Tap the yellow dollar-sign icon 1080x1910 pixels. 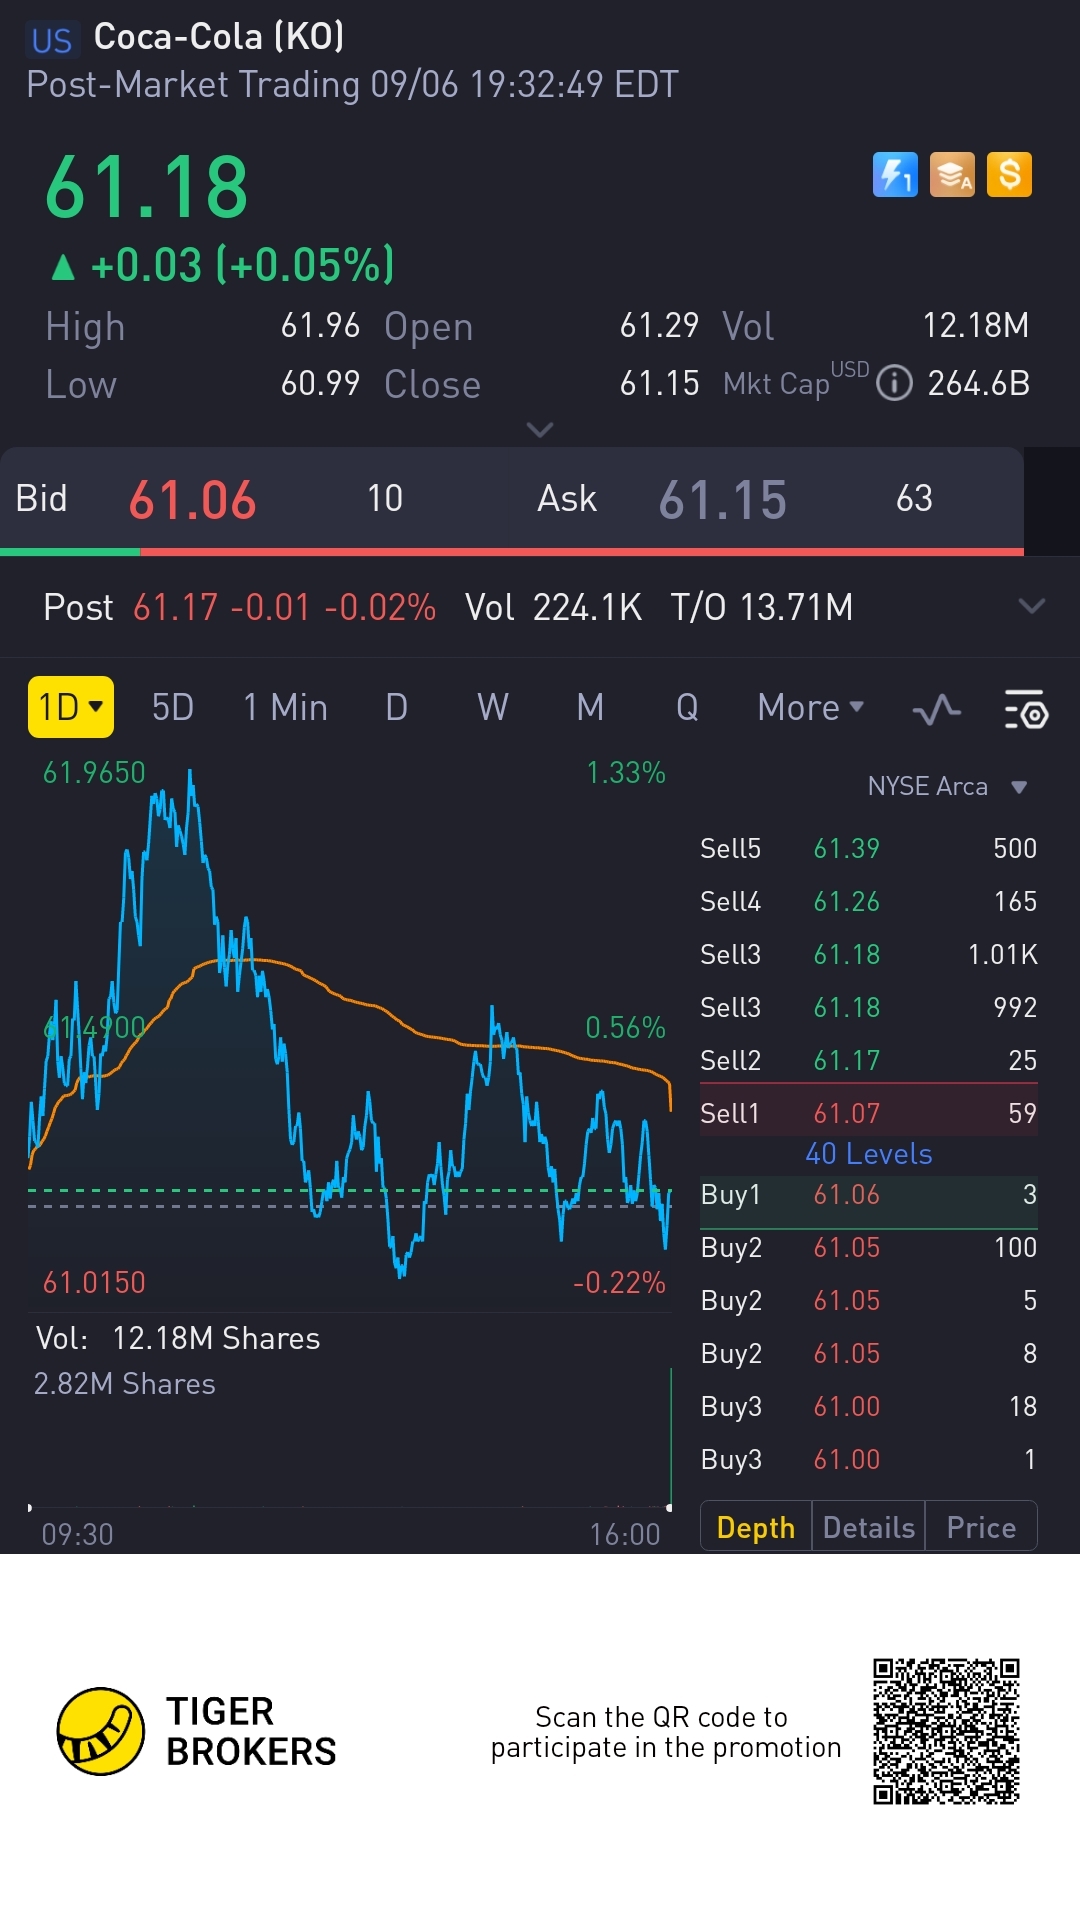(1009, 175)
